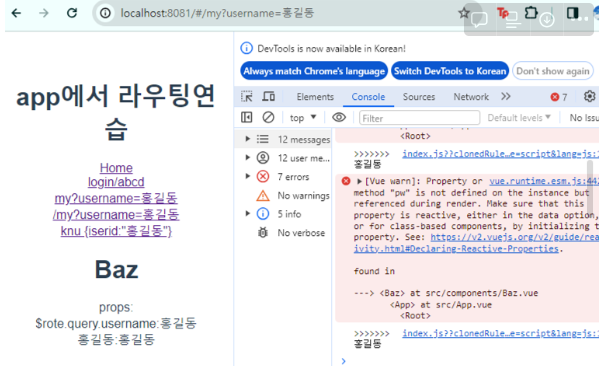Open the login/abcd link
The image size is (603, 366).
(x=116, y=182)
